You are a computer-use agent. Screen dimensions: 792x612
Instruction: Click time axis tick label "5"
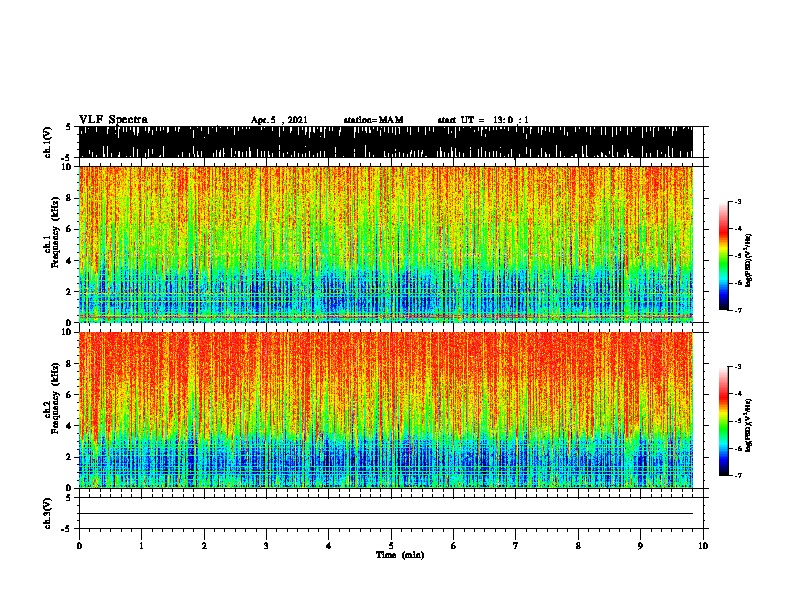tap(391, 546)
